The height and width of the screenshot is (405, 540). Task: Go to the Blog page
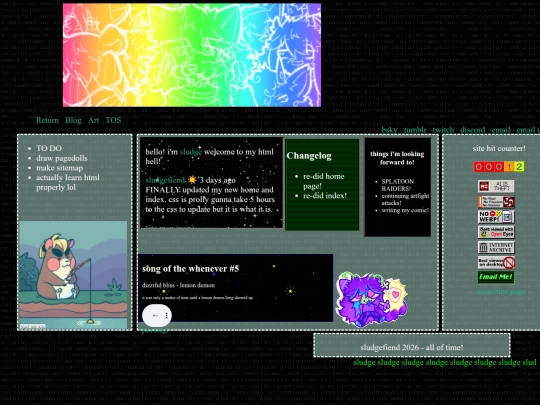coord(73,120)
